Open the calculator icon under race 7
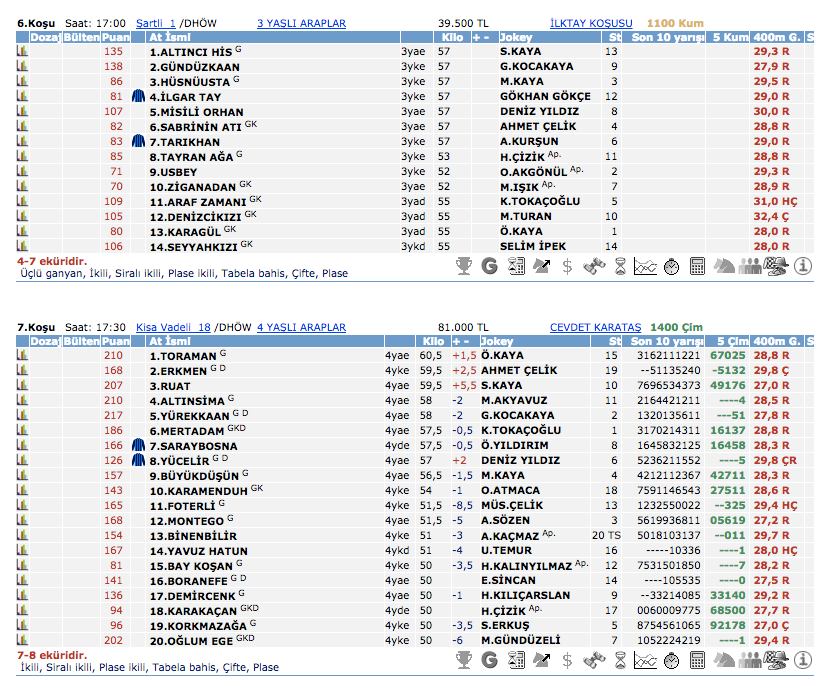The height and width of the screenshot is (688, 830). [x=697, y=659]
